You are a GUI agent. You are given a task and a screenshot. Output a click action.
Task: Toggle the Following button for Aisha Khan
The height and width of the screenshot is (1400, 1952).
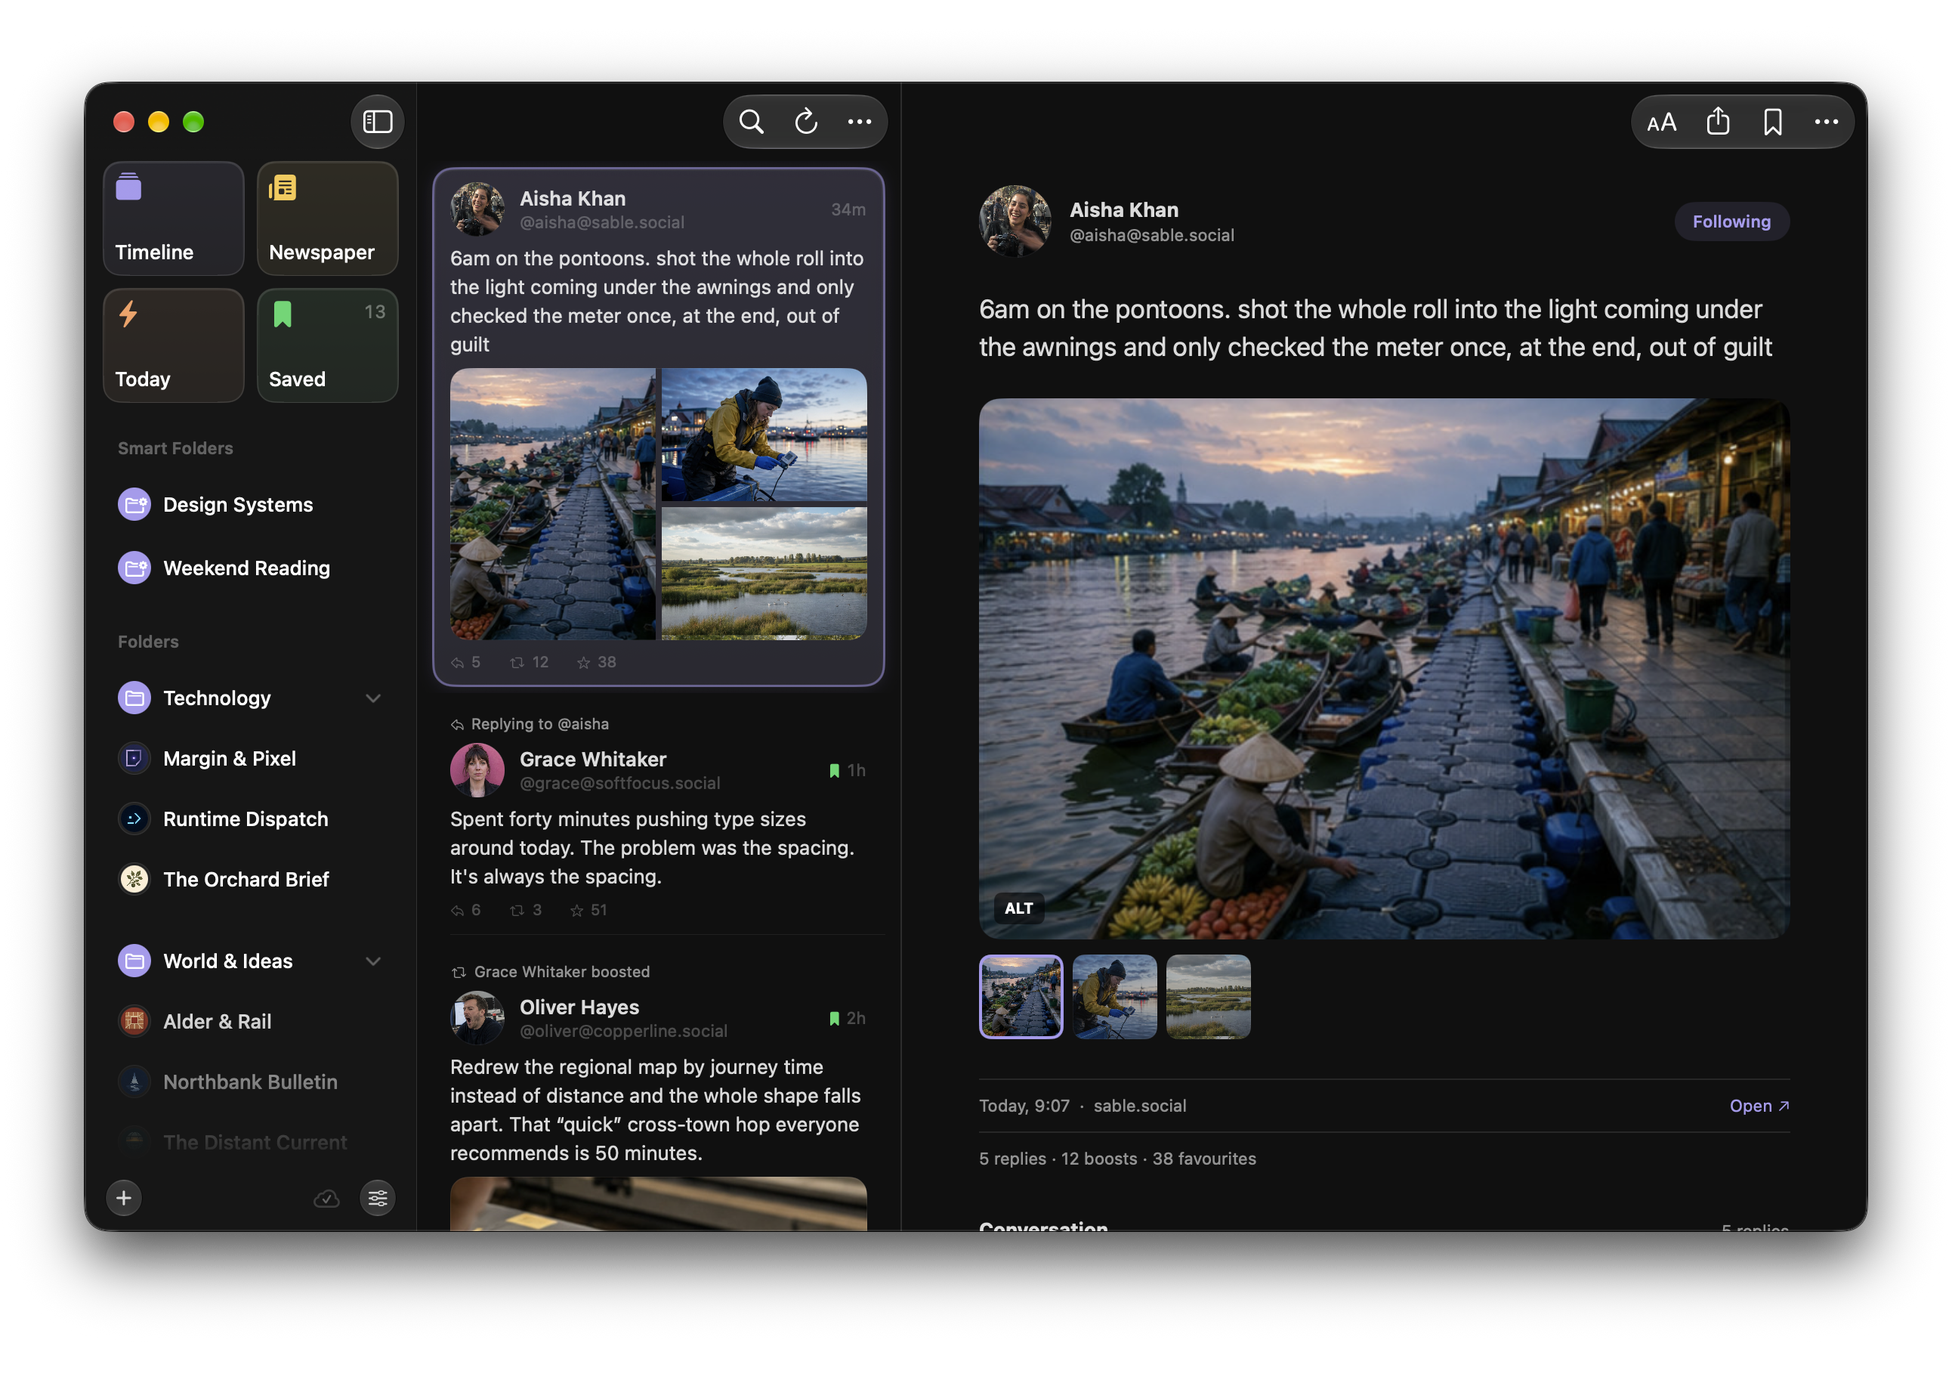click(x=1731, y=221)
